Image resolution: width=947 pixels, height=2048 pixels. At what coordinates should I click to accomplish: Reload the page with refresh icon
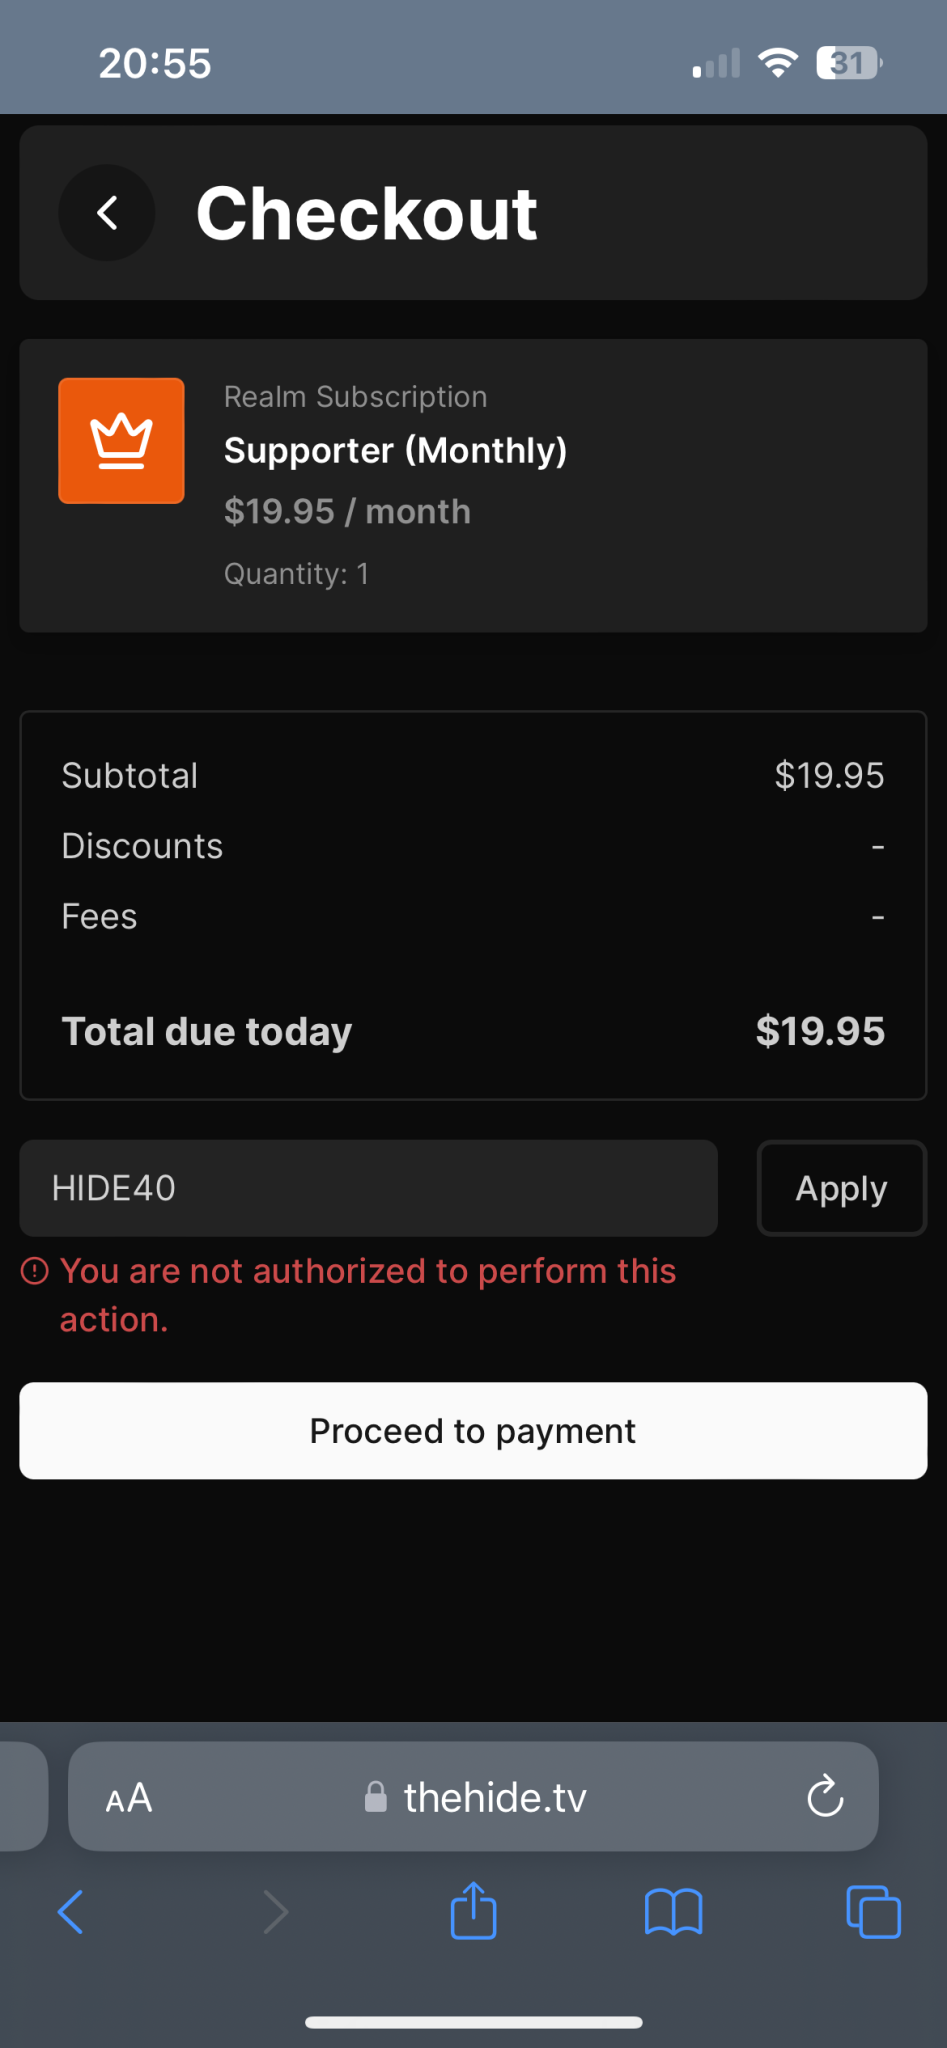[x=825, y=1797]
